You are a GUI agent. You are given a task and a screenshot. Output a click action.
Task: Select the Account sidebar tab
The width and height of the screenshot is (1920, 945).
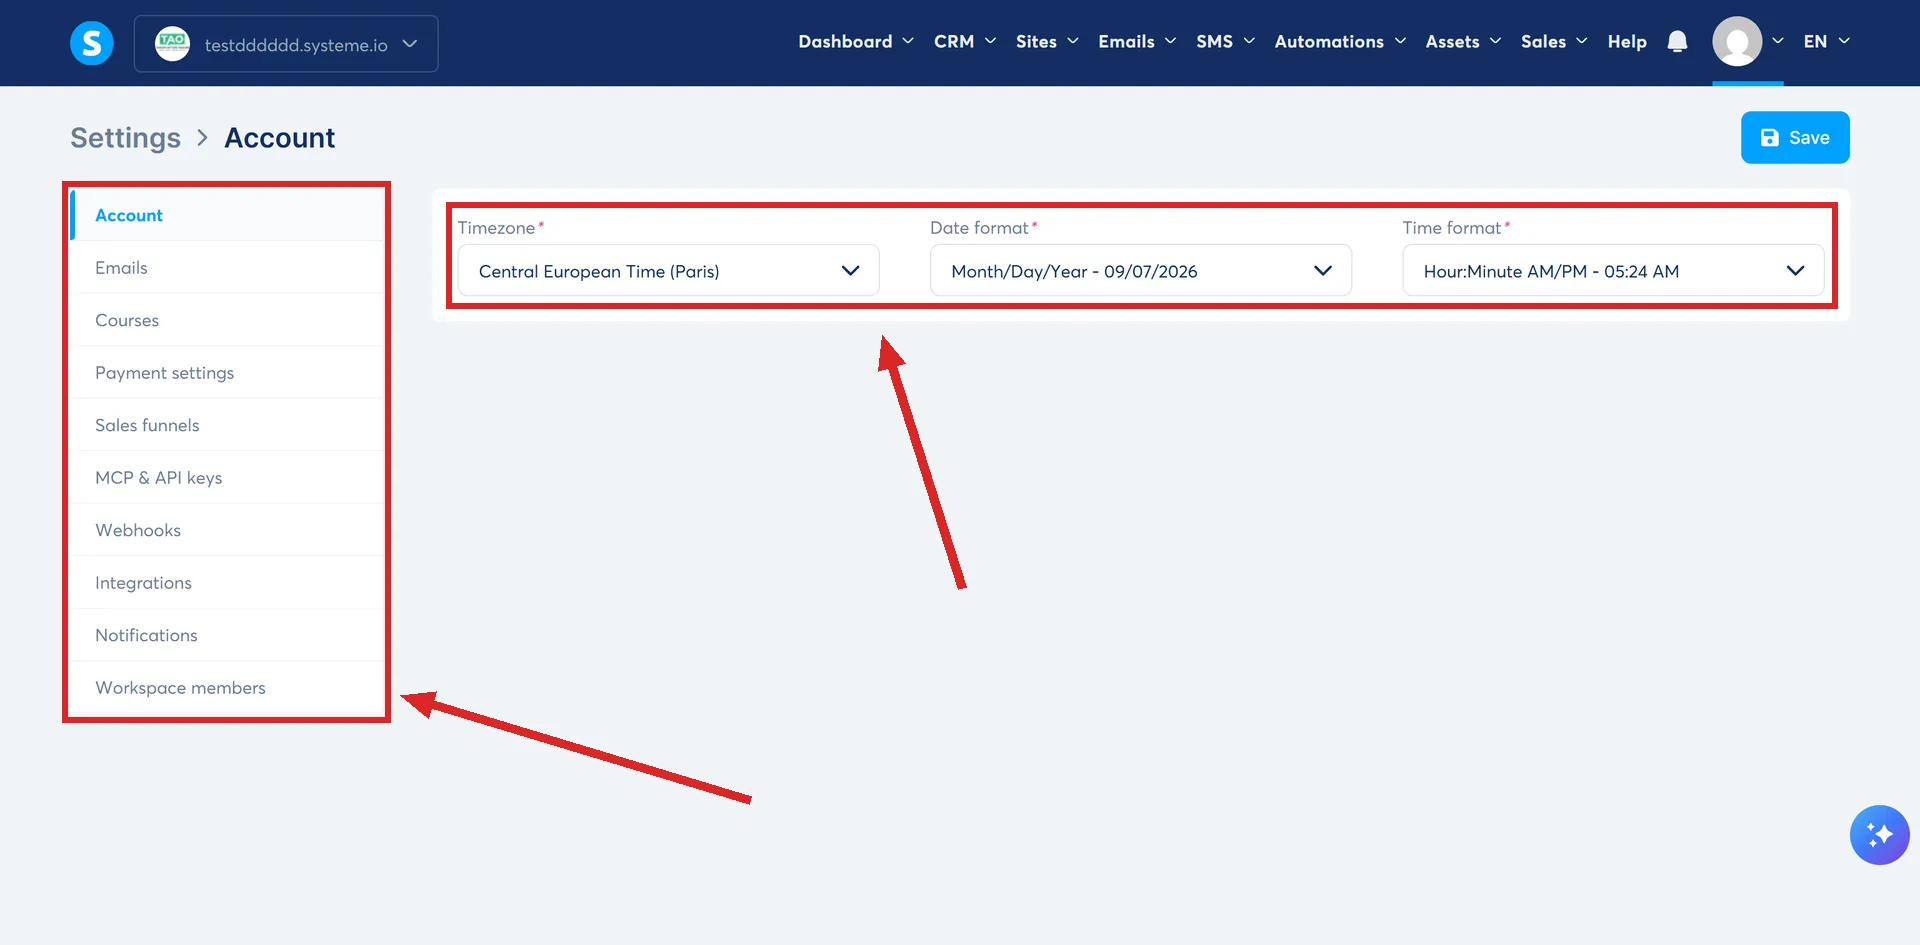point(227,215)
